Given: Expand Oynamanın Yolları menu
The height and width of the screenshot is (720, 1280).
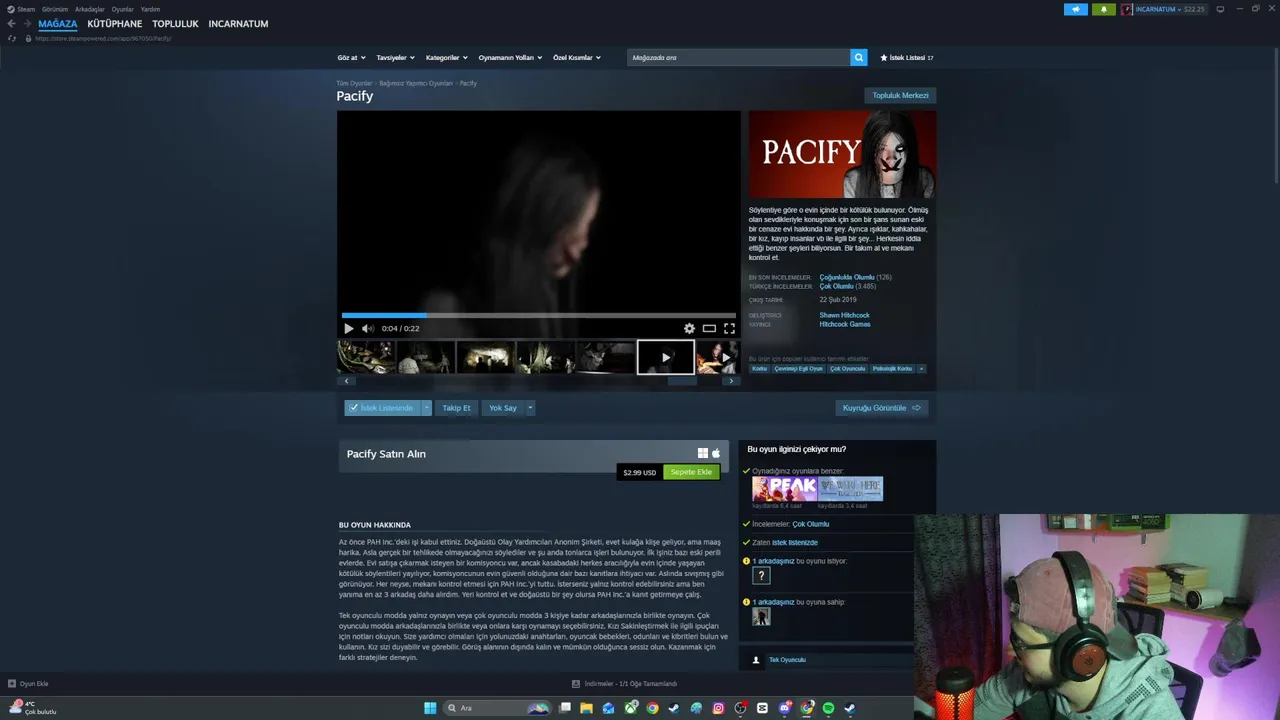Looking at the screenshot, I should pyautogui.click(x=510, y=58).
